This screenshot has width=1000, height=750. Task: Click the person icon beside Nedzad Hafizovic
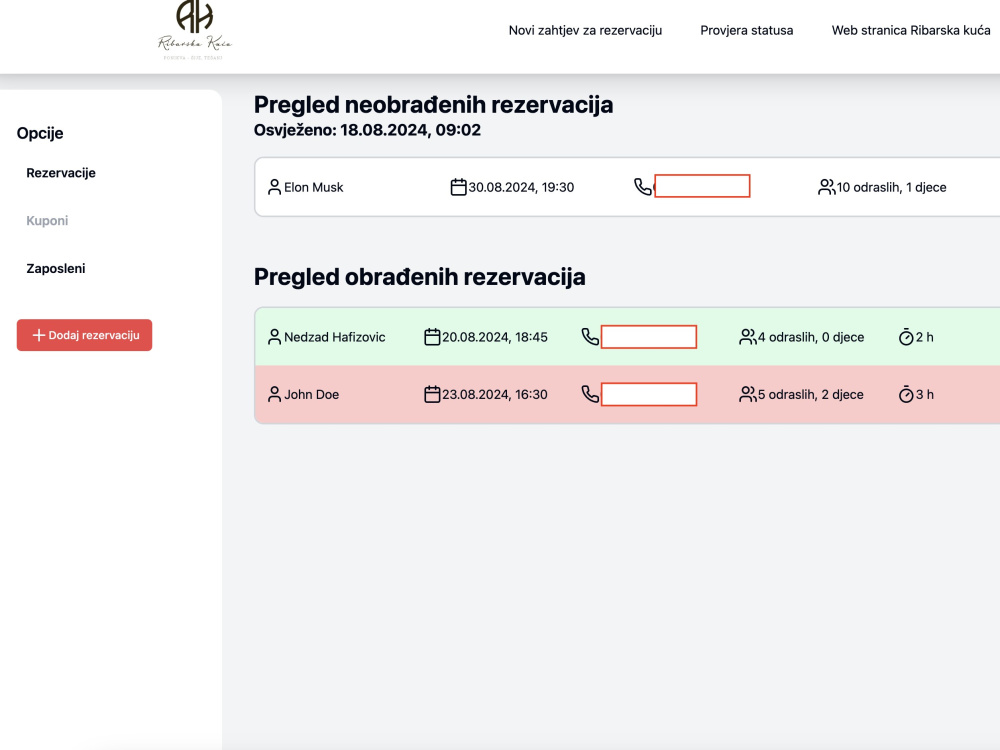coord(274,337)
